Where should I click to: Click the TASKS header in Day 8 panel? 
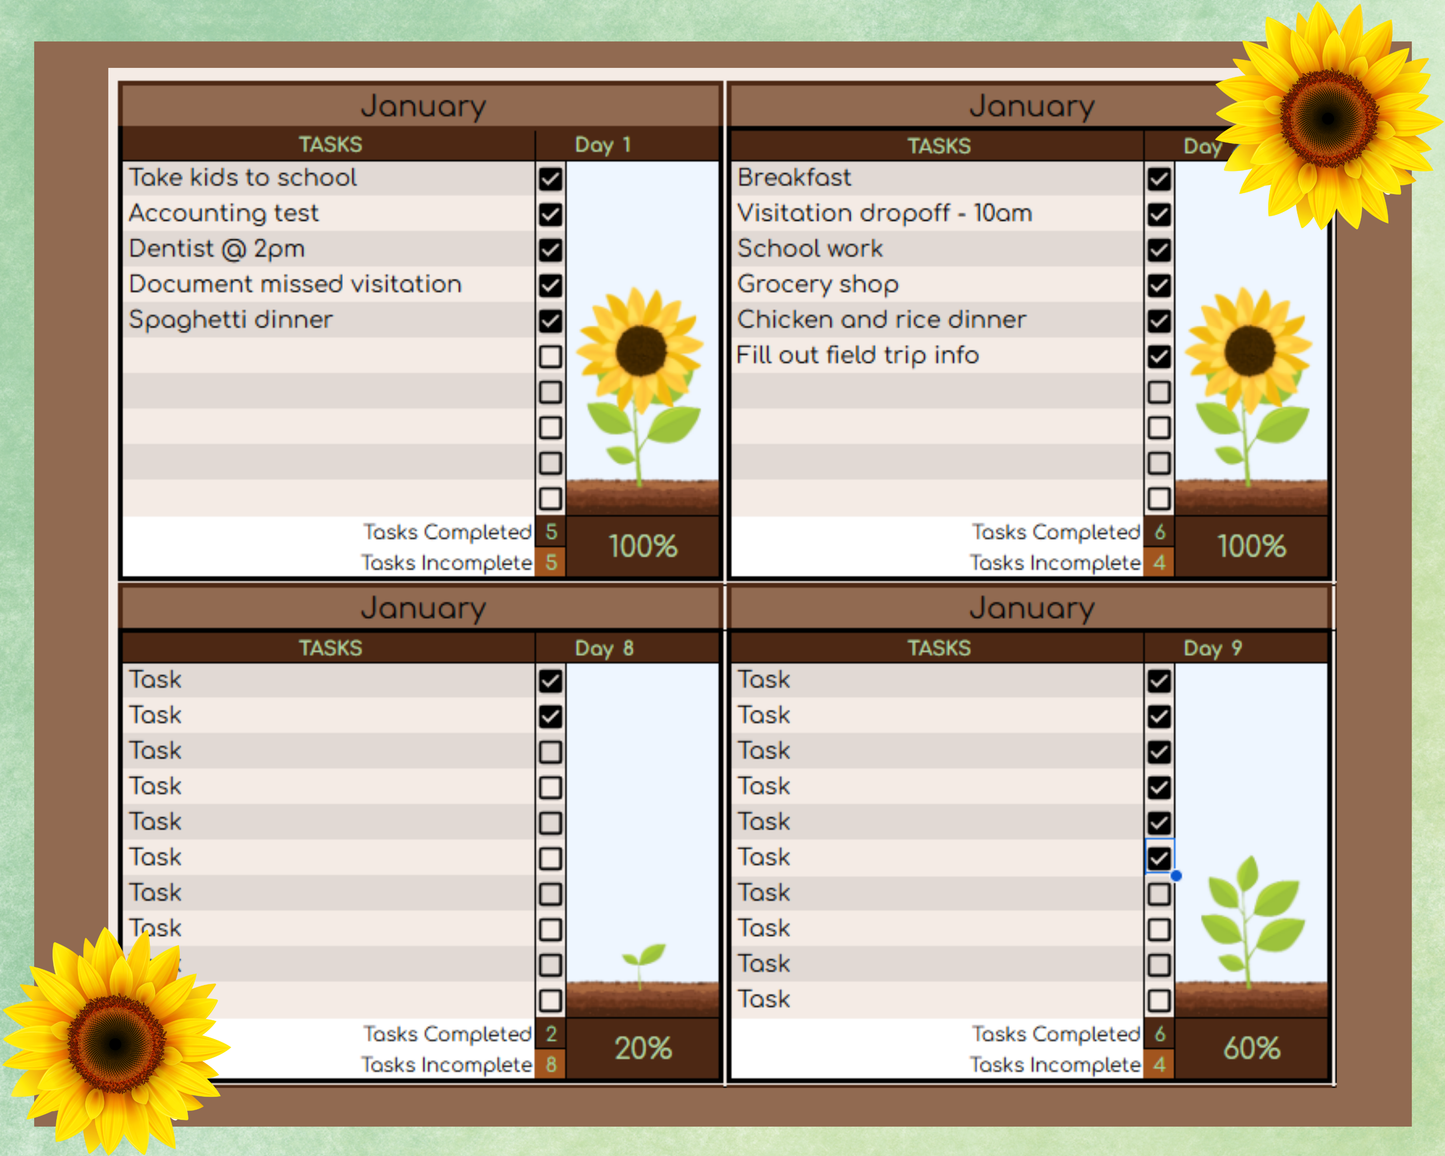point(329,648)
